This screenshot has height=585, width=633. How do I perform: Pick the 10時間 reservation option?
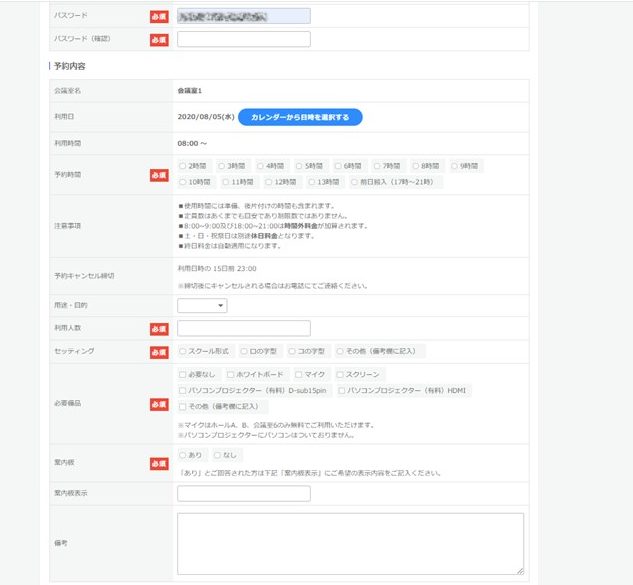point(182,182)
